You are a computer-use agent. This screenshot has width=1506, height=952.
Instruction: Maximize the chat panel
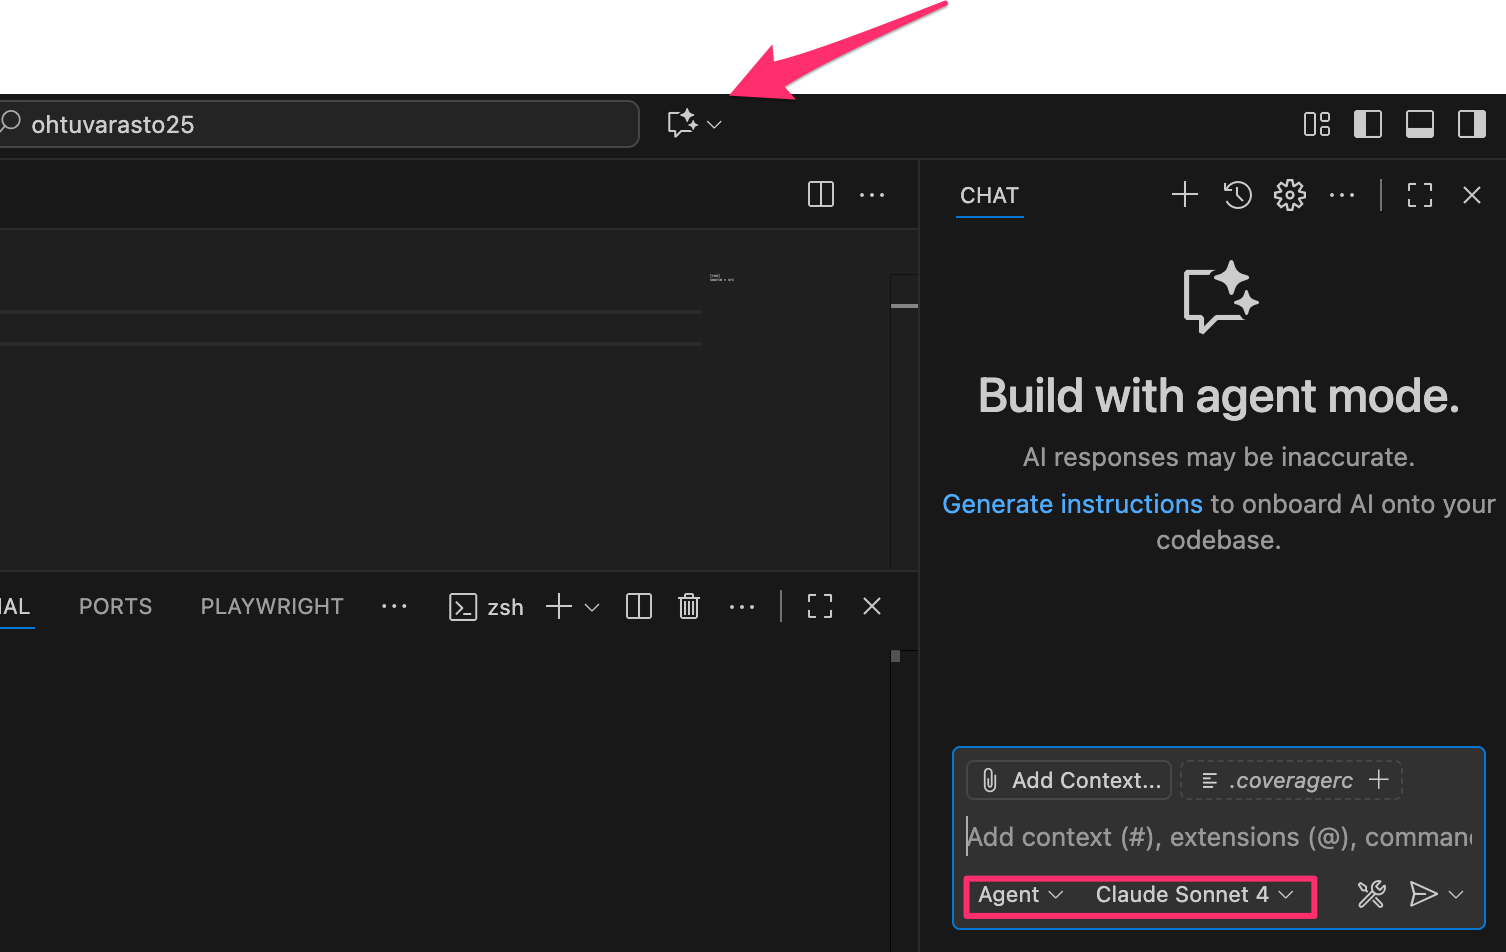coord(1419,195)
